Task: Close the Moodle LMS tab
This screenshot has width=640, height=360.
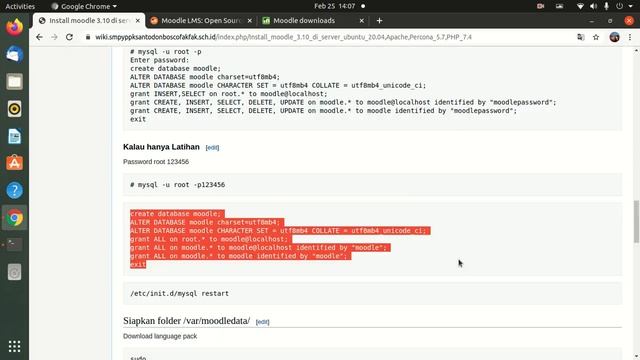Action: (x=249, y=20)
